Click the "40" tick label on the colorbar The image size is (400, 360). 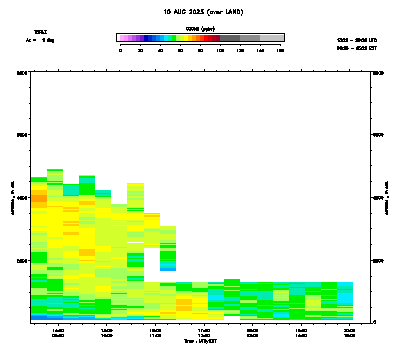click(x=160, y=50)
